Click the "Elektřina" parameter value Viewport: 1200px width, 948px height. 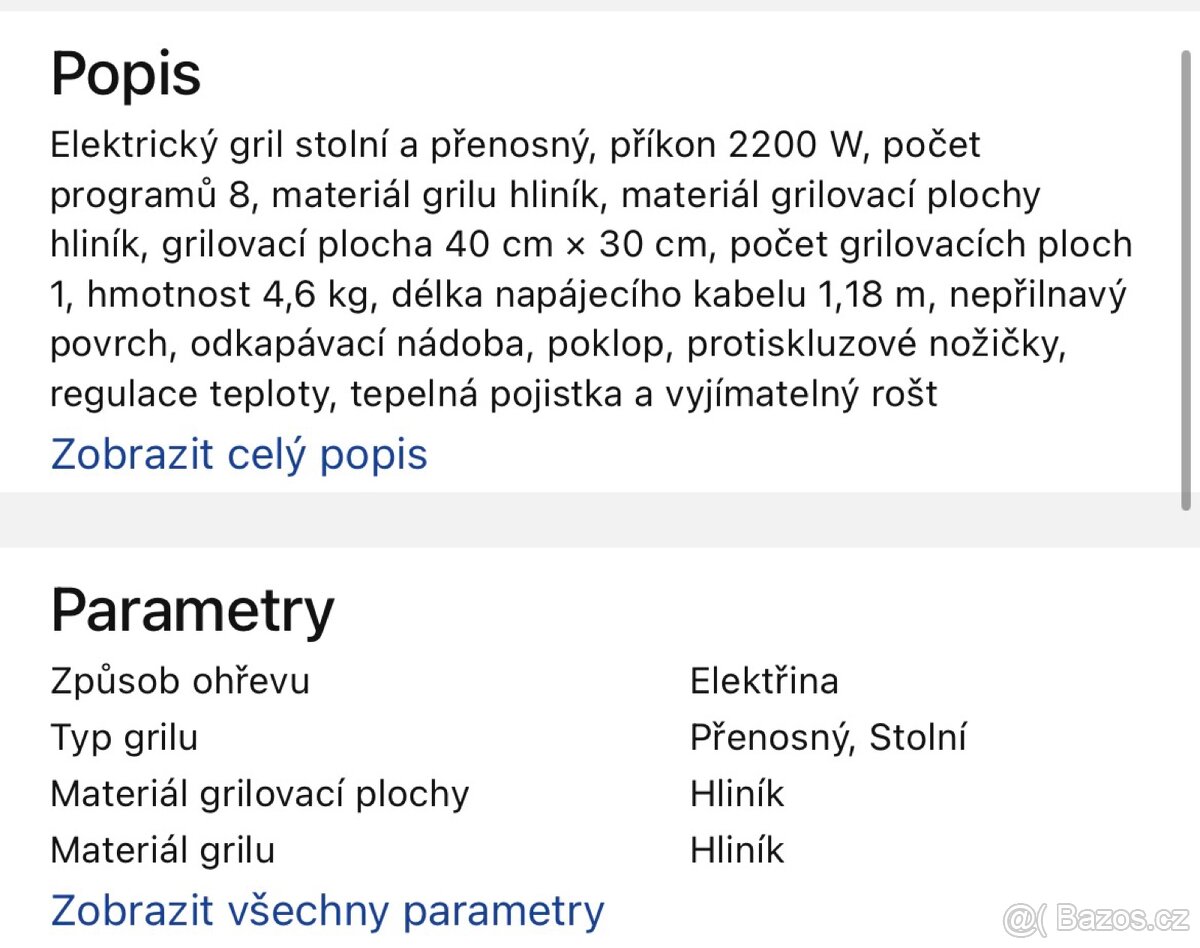click(x=765, y=681)
